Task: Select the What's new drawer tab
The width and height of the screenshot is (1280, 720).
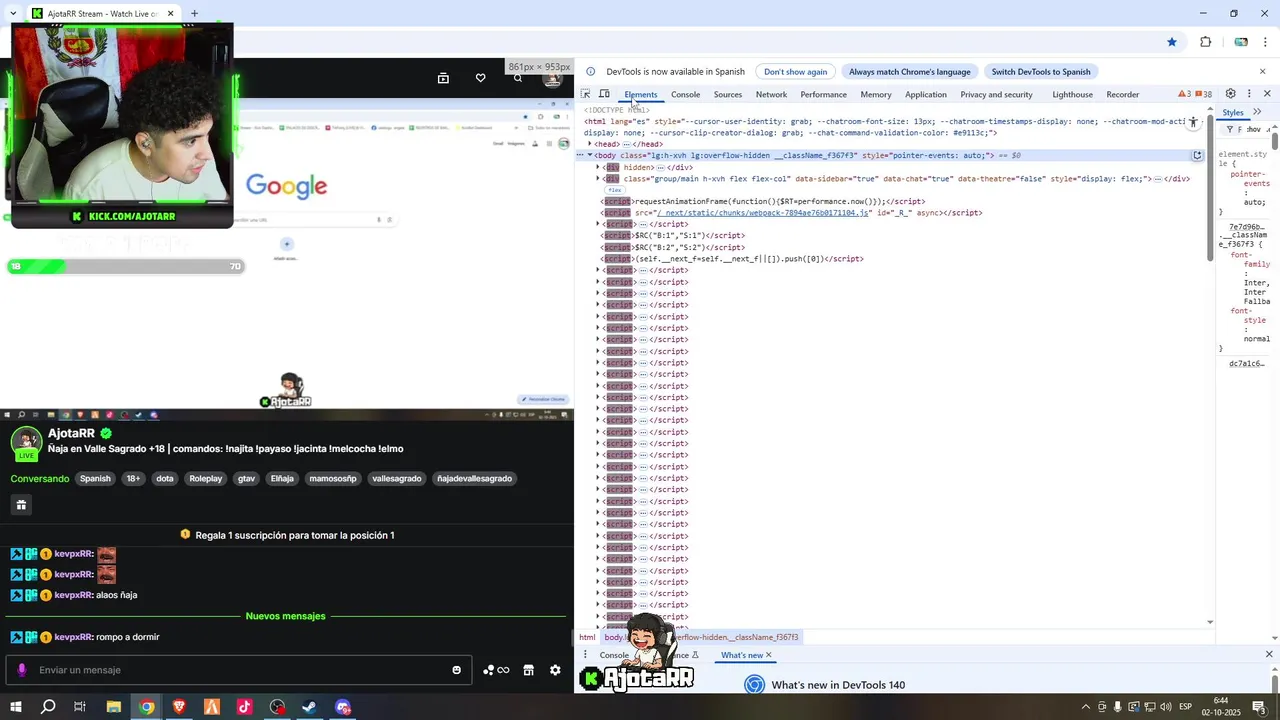Action: 741,655
